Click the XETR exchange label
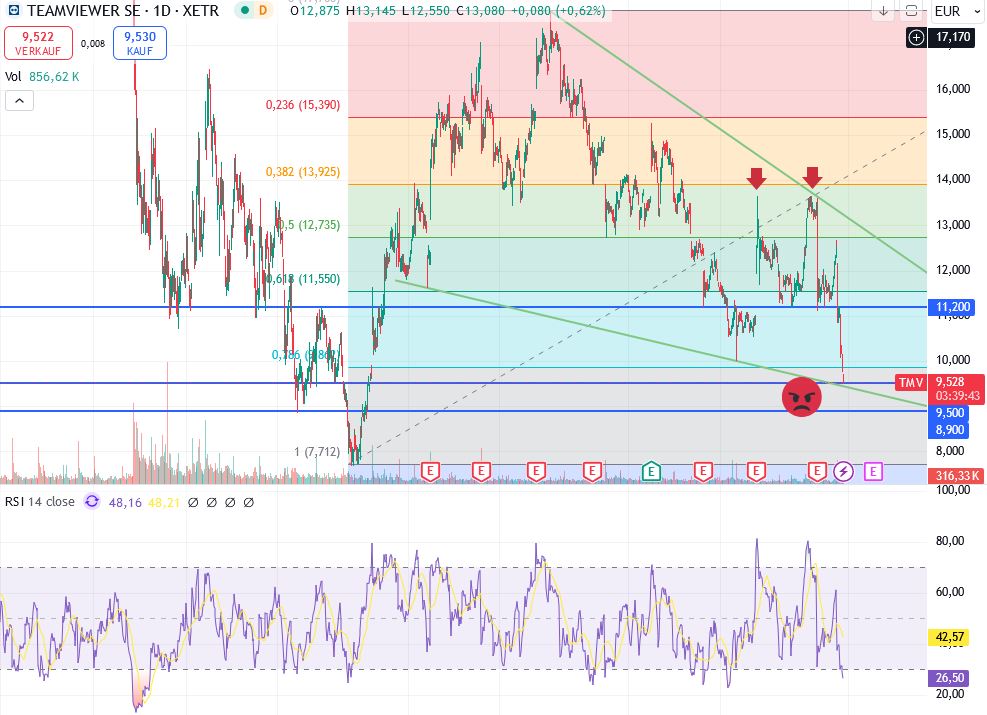The height and width of the screenshot is (715, 987). [201, 11]
